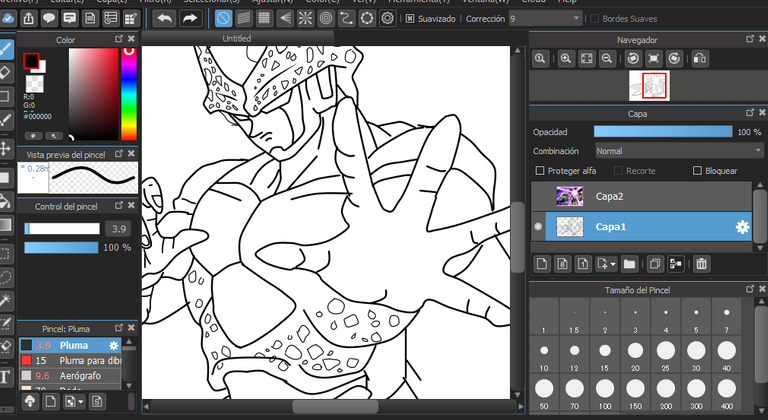This screenshot has height=420, width=768.
Task: Open Capa1 layer settings gear
Action: 742,227
